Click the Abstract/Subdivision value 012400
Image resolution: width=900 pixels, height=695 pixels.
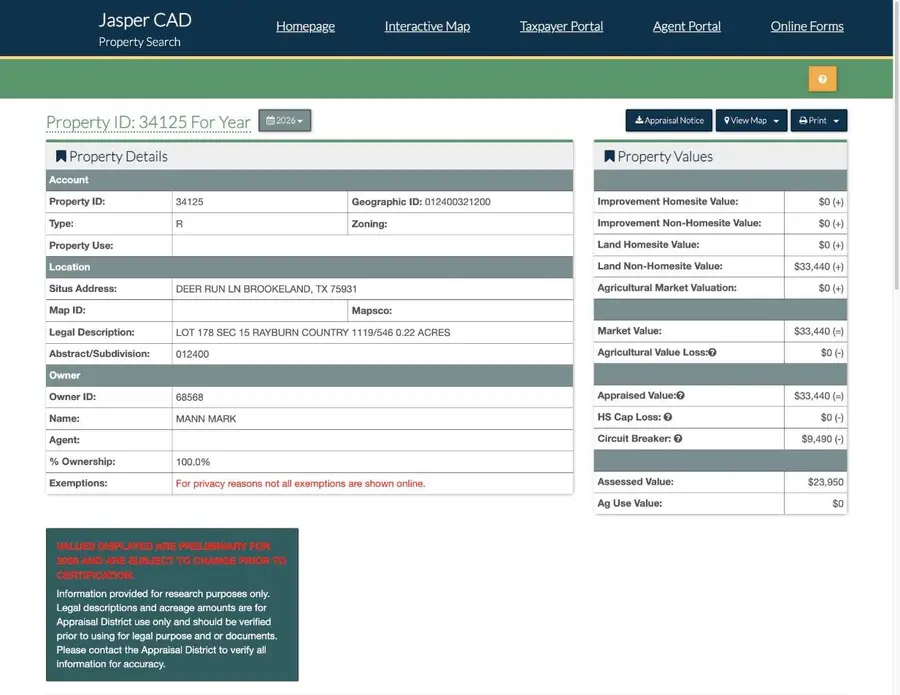[x=192, y=354]
